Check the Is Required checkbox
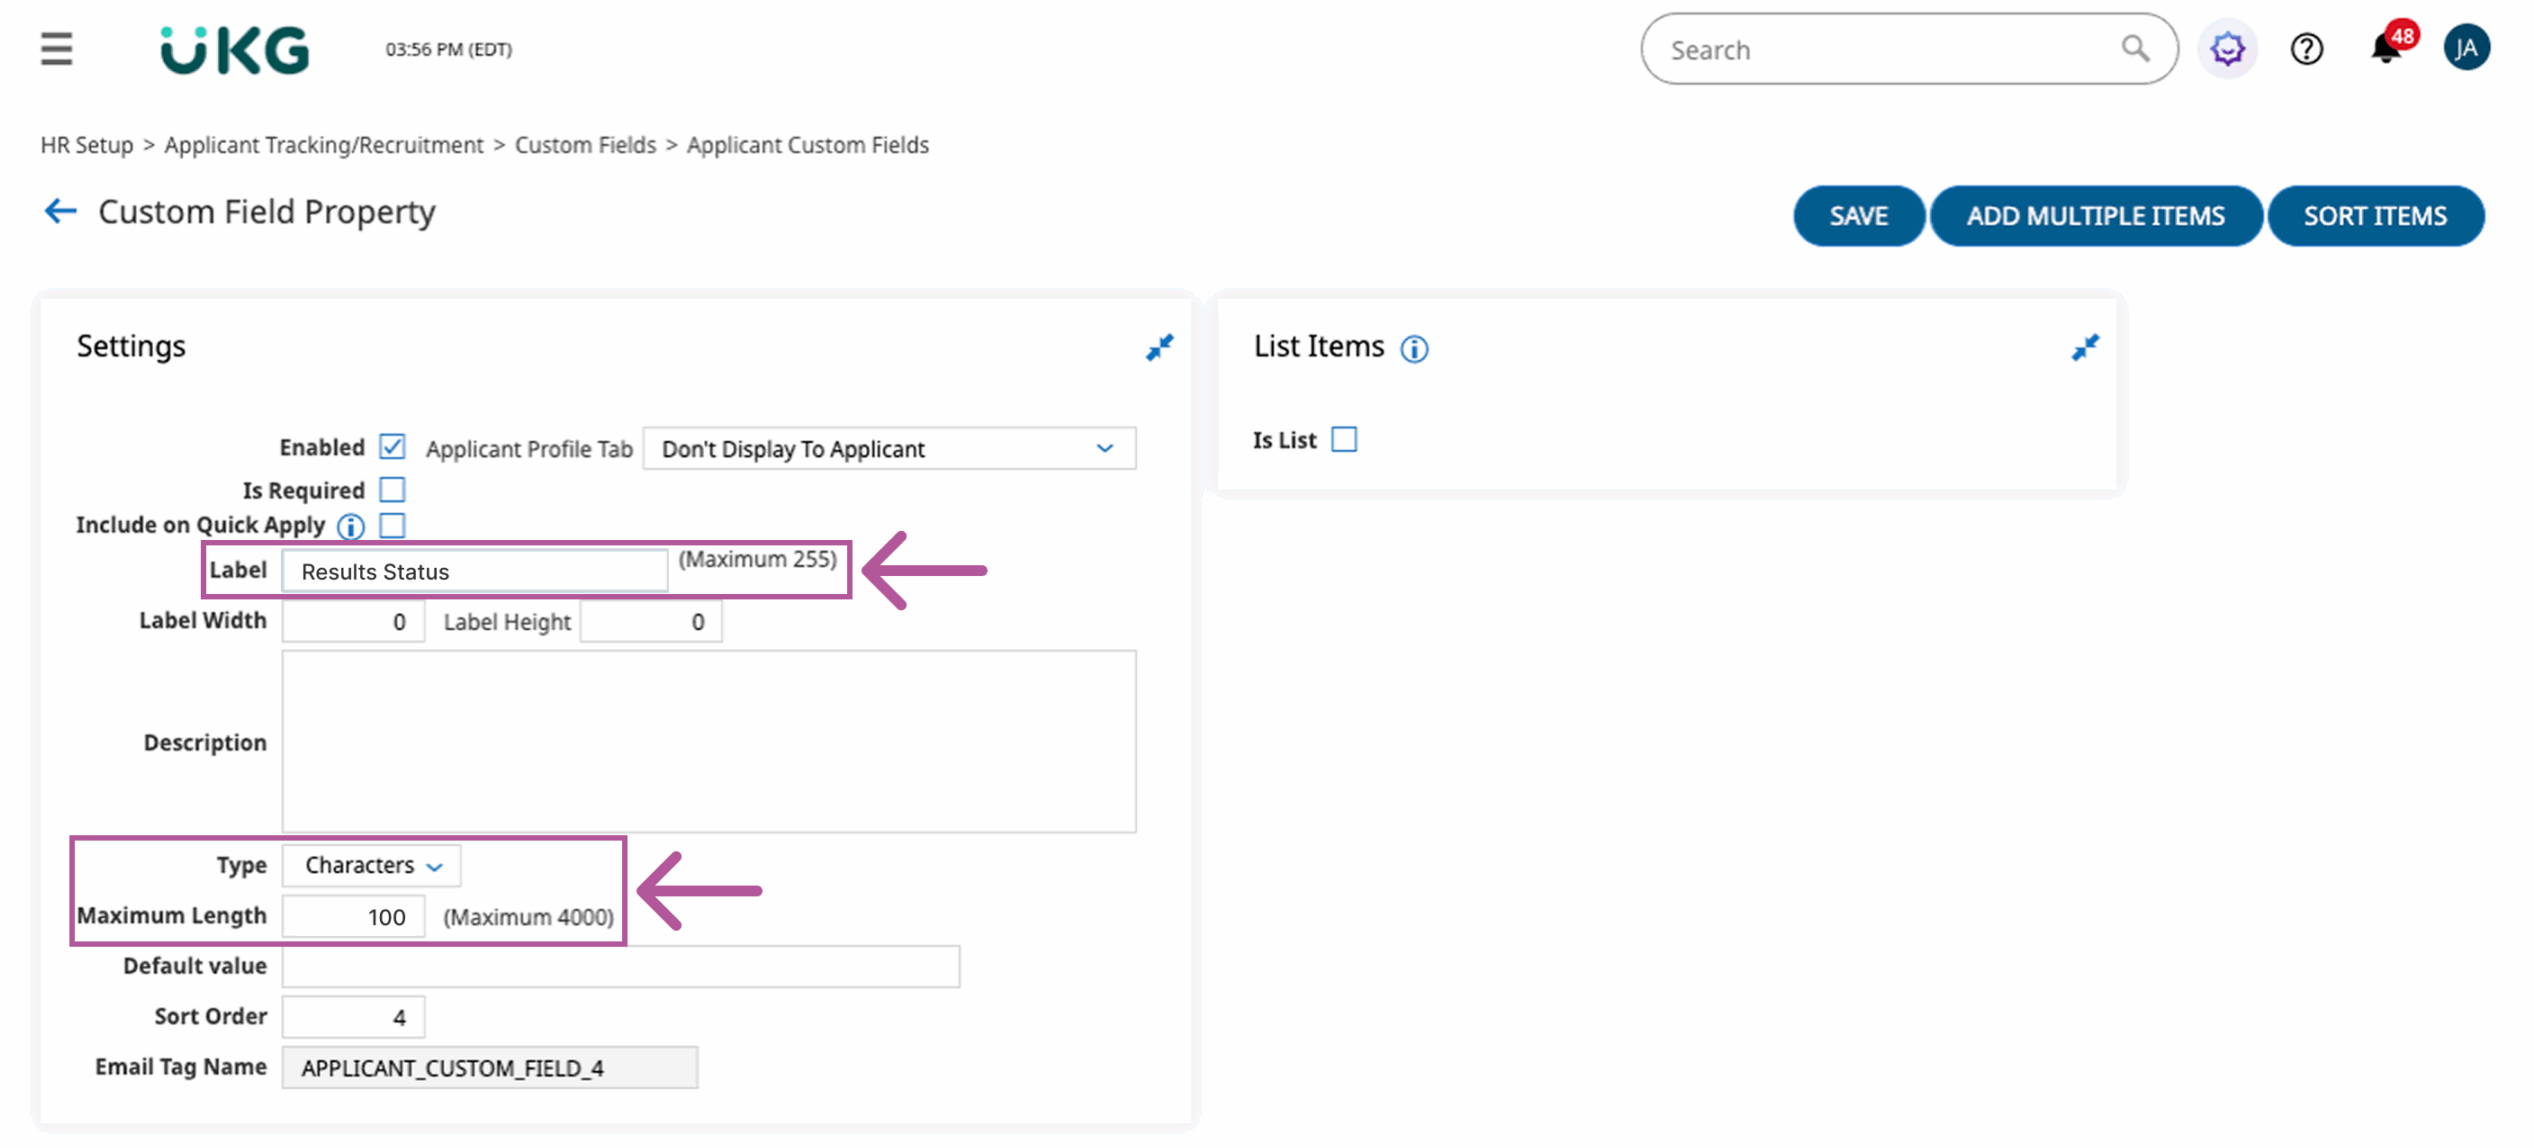The height and width of the screenshot is (1148, 2534). [392, 489]
